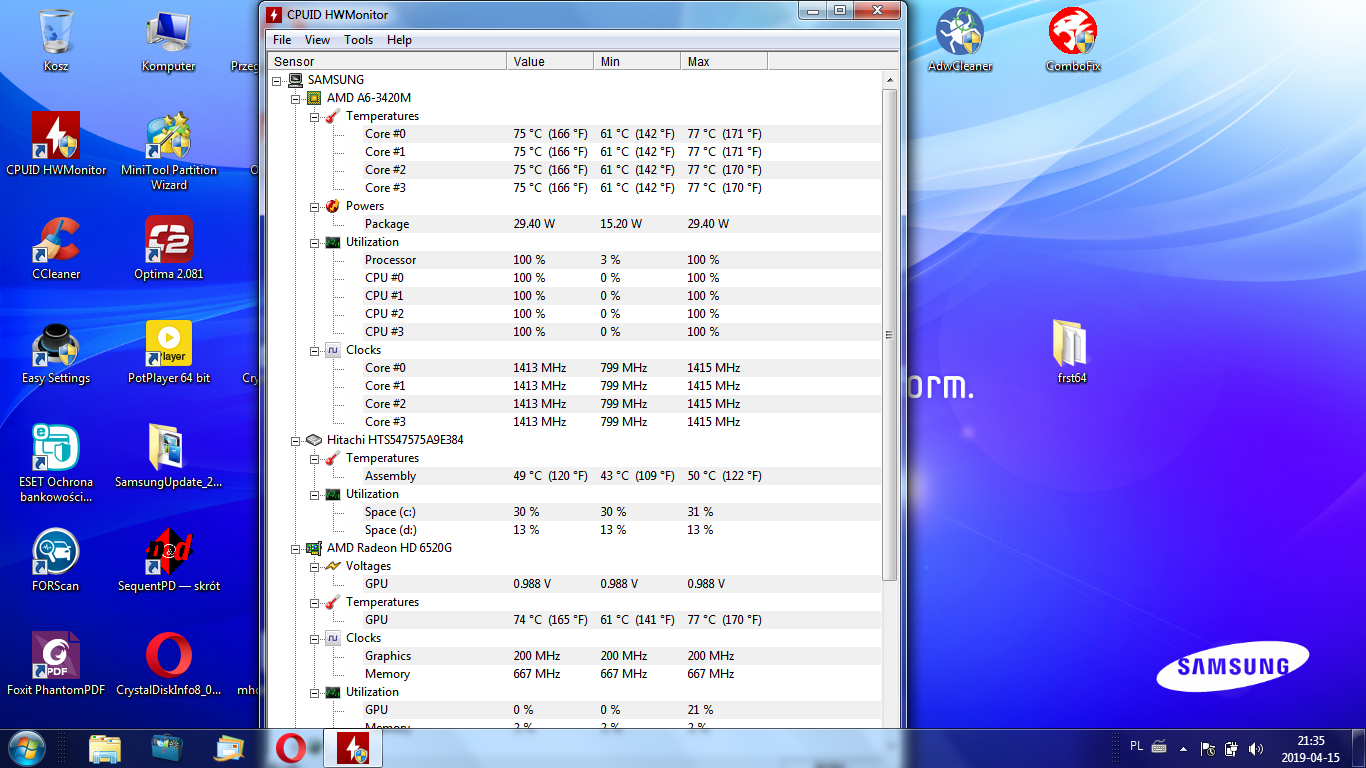
Task: Select the AdwCleaner desktop icon
Action: tap(960, 40)
